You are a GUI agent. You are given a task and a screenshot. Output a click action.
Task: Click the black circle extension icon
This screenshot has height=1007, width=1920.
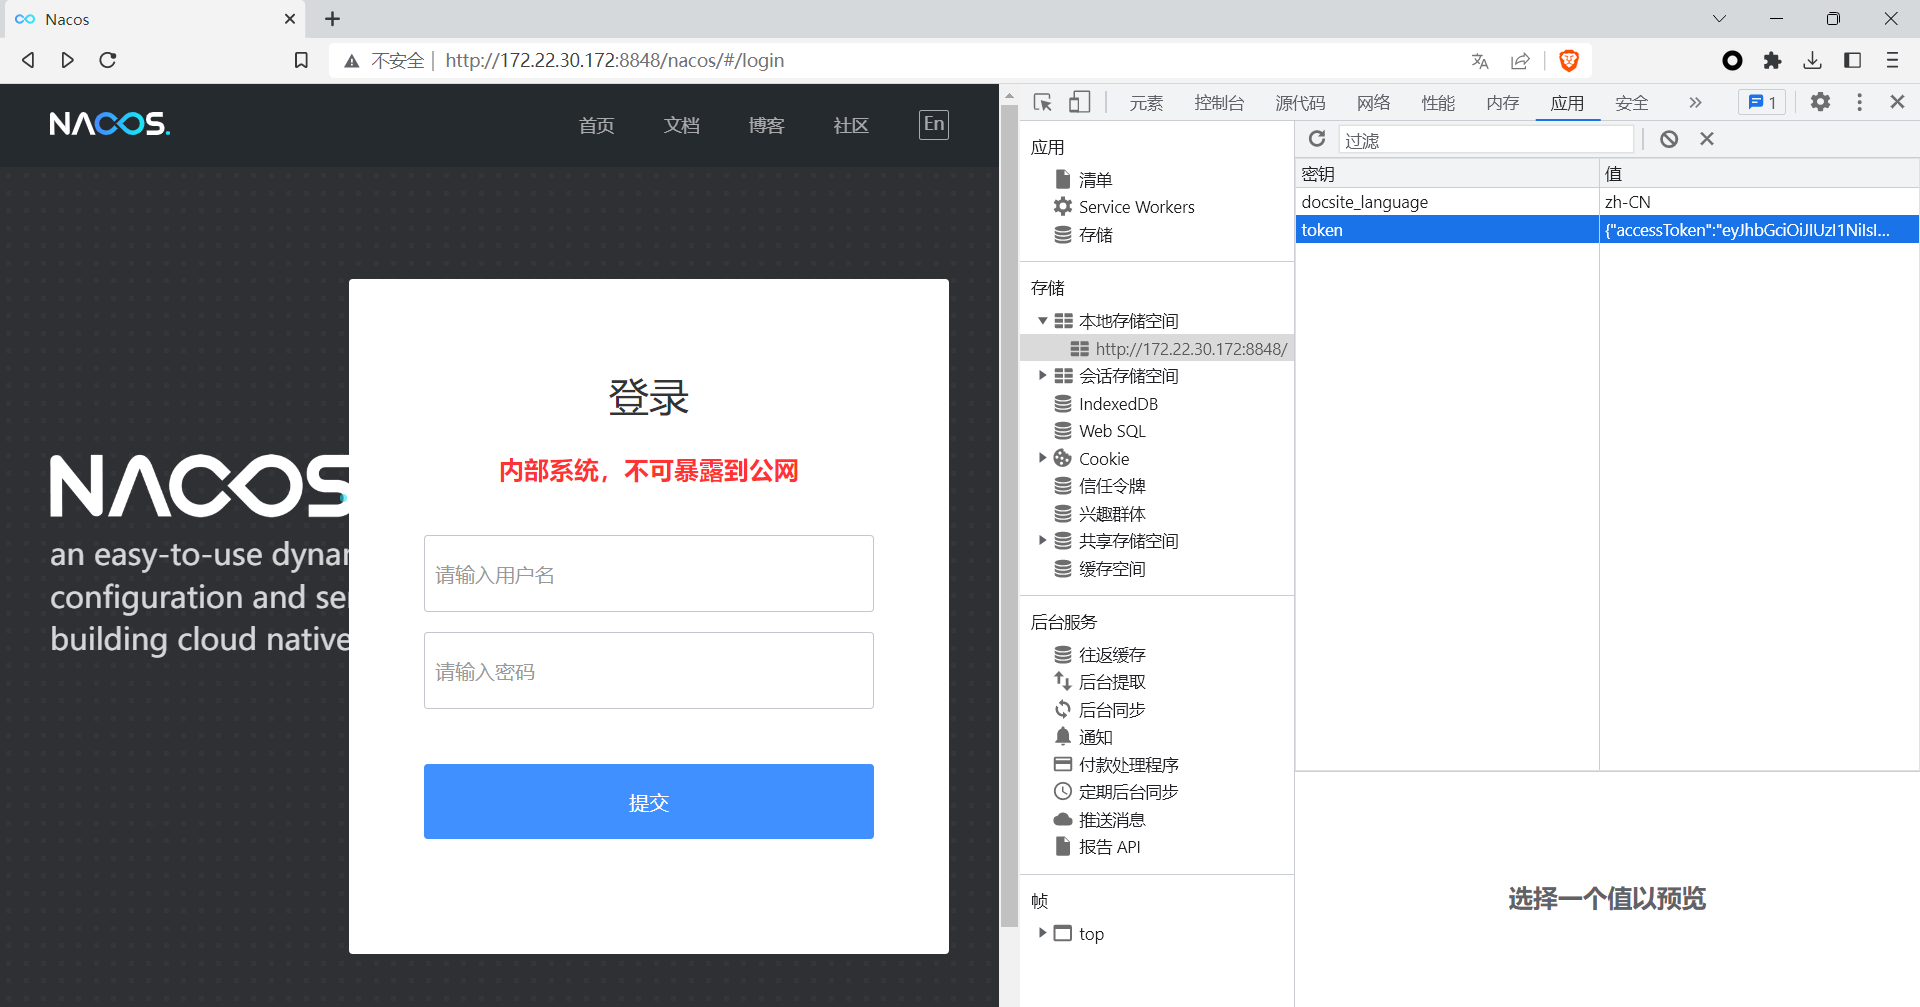click(x=1733, y=61)
